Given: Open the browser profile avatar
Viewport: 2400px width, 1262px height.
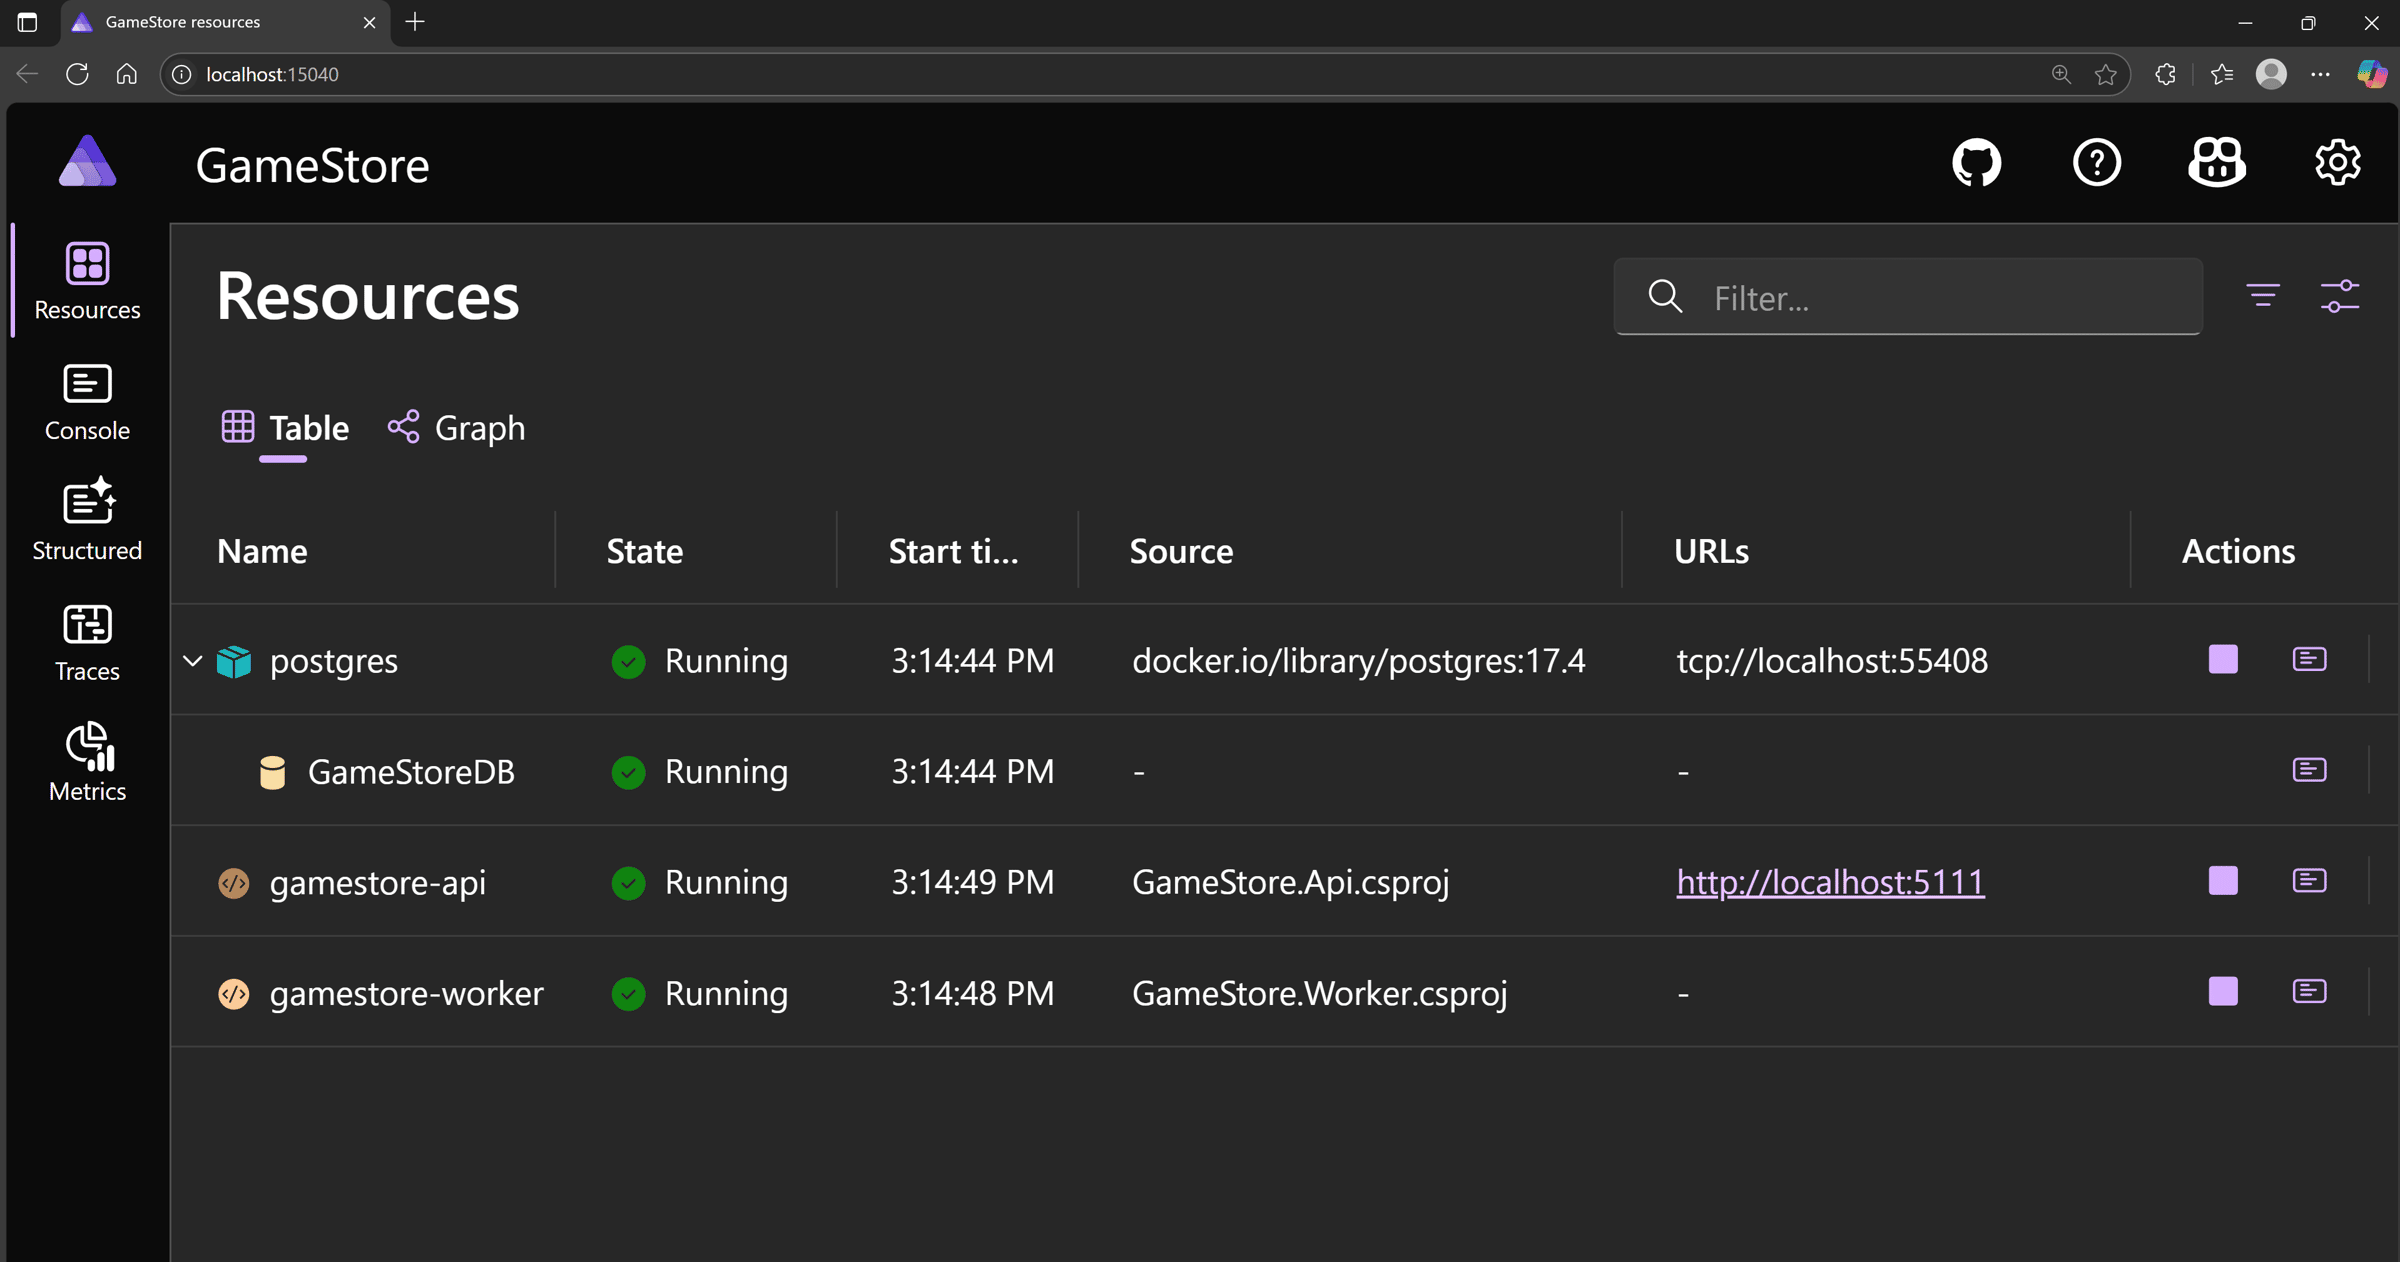Looking at the screenshot, I should (2271, 74).
